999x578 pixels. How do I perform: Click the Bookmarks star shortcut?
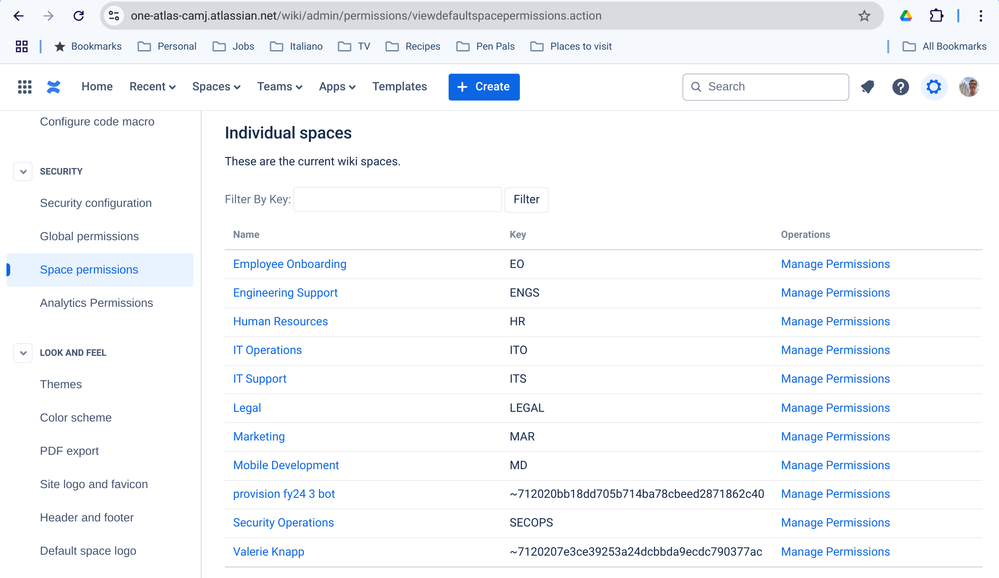pos(88,47)
